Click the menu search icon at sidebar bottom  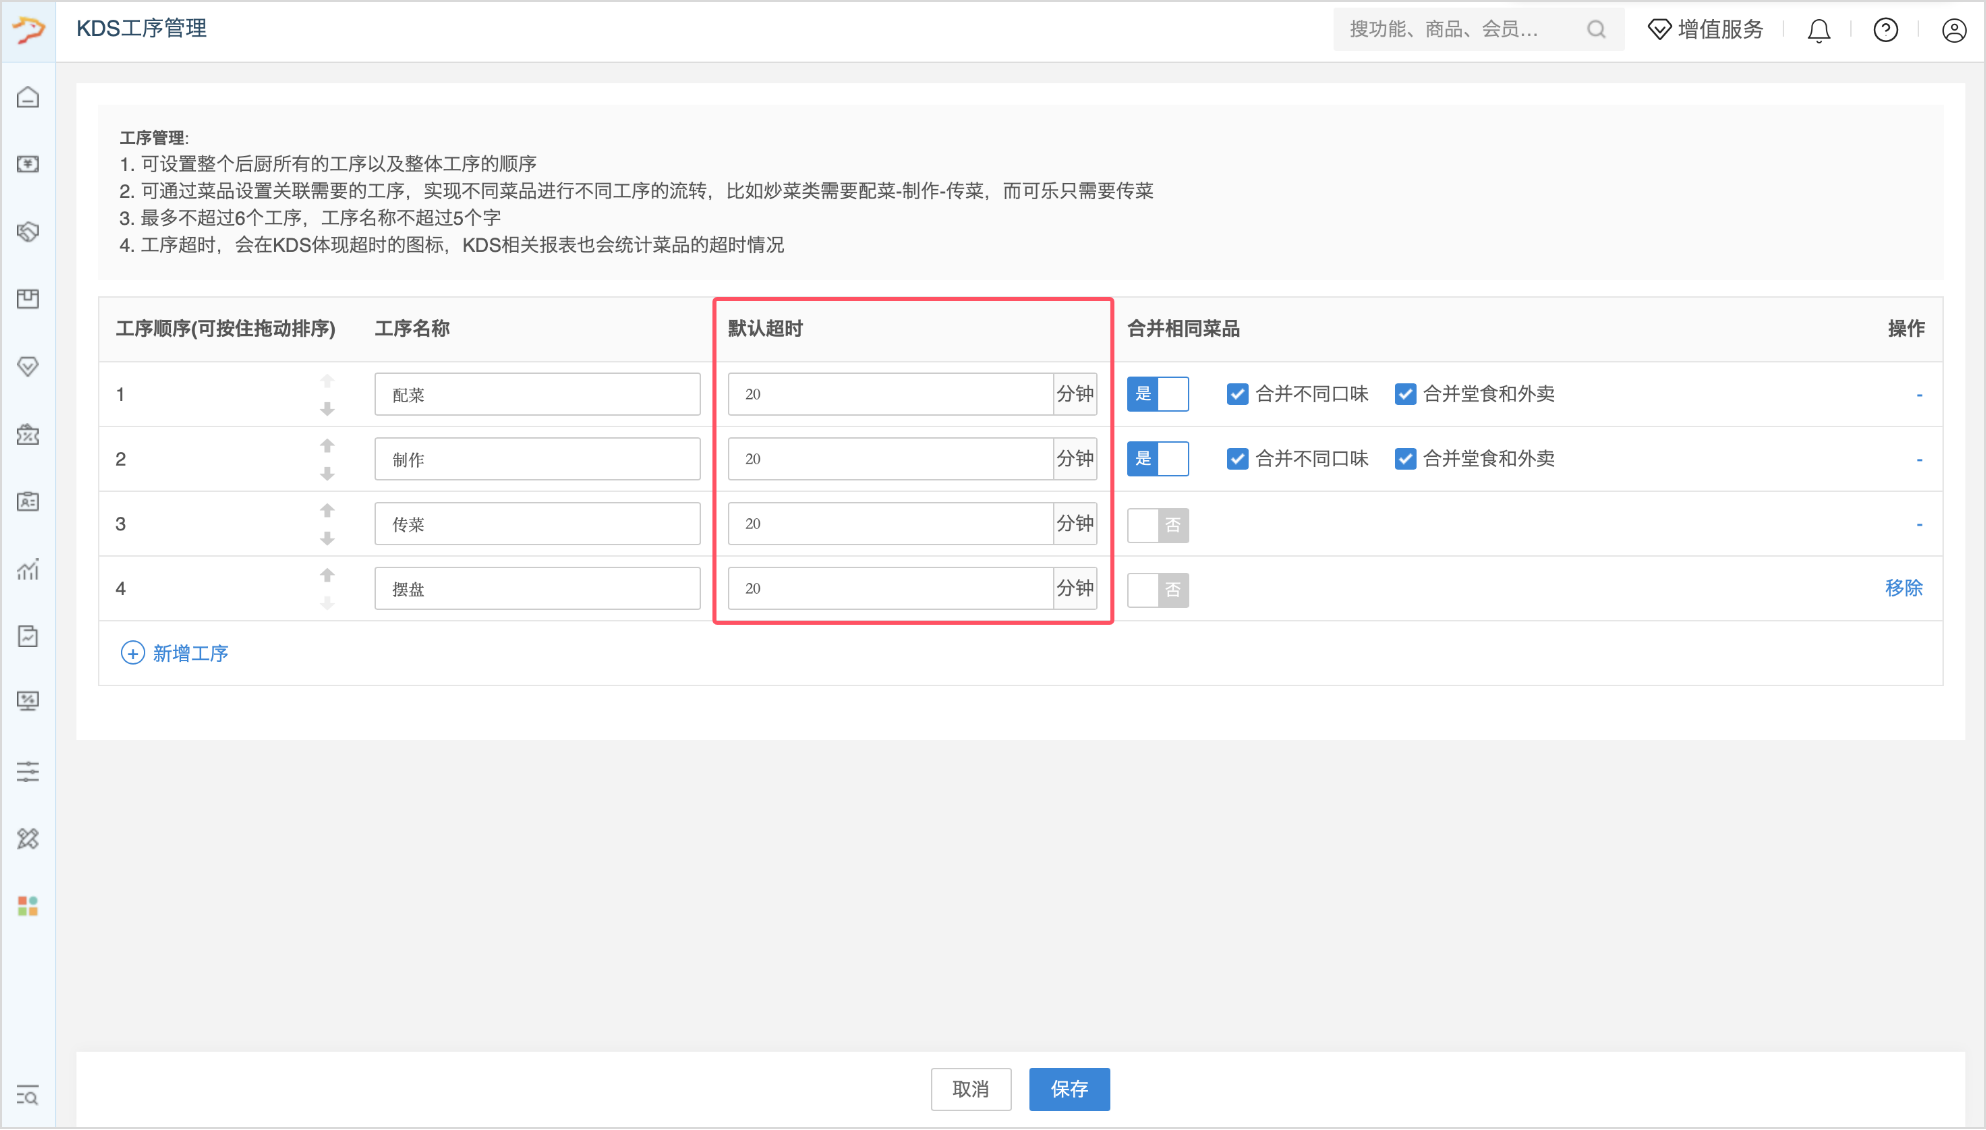[28, 1095]
